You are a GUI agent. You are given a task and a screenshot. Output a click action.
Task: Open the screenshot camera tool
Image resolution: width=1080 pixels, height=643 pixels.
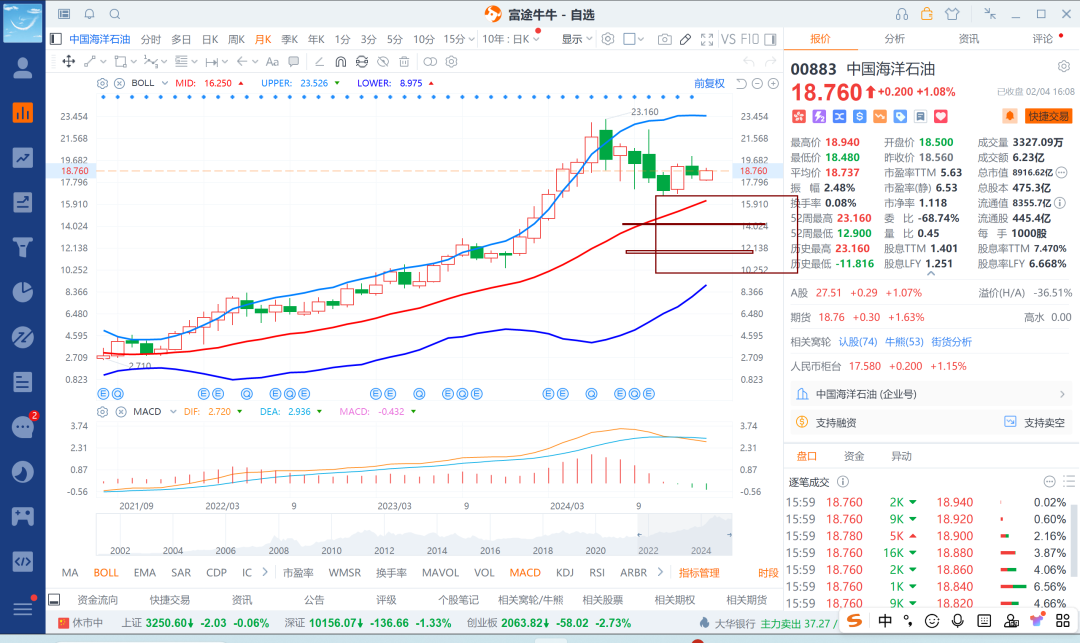point(664,39)
